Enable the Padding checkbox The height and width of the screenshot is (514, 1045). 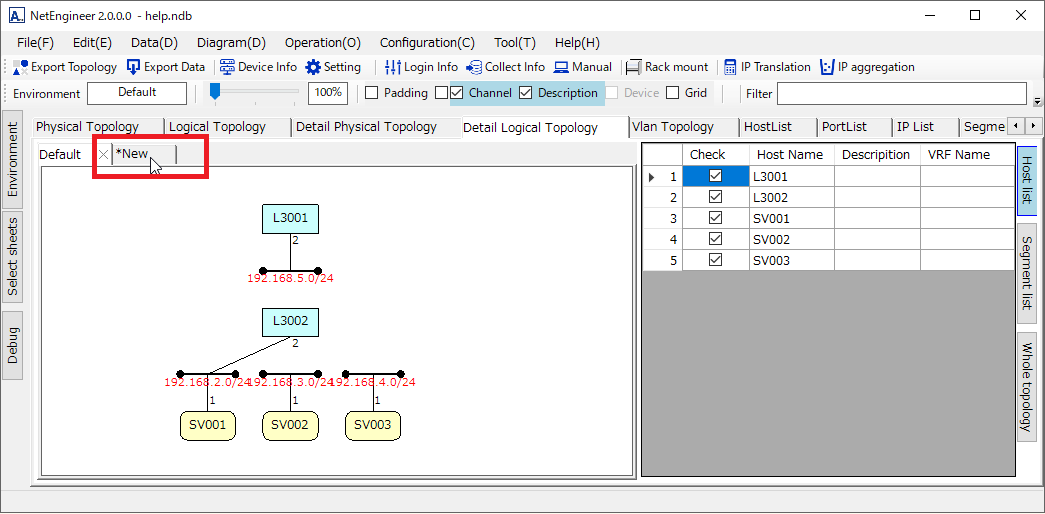(372, 93)
